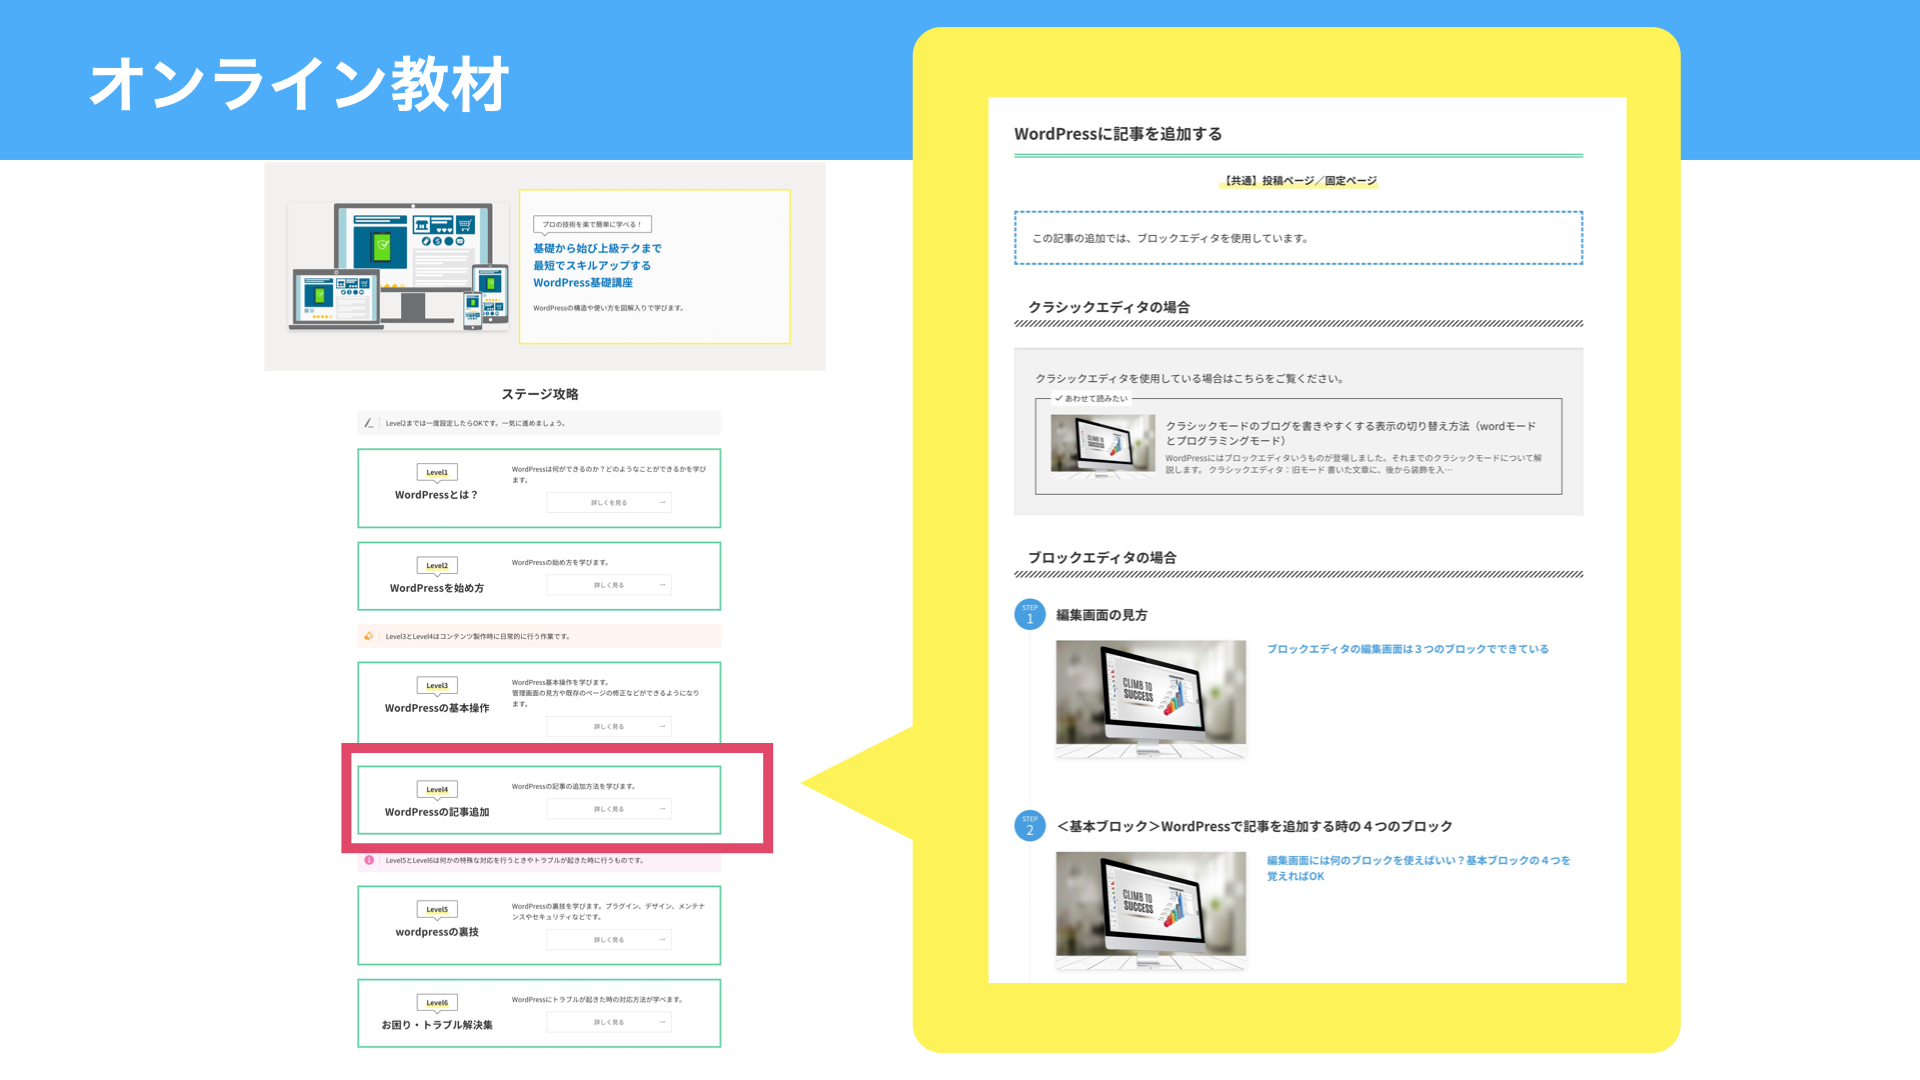Click the WordPressに記事を追加する page heading
Viewport: 1920px width, 1080px height.
(1118, 134)
